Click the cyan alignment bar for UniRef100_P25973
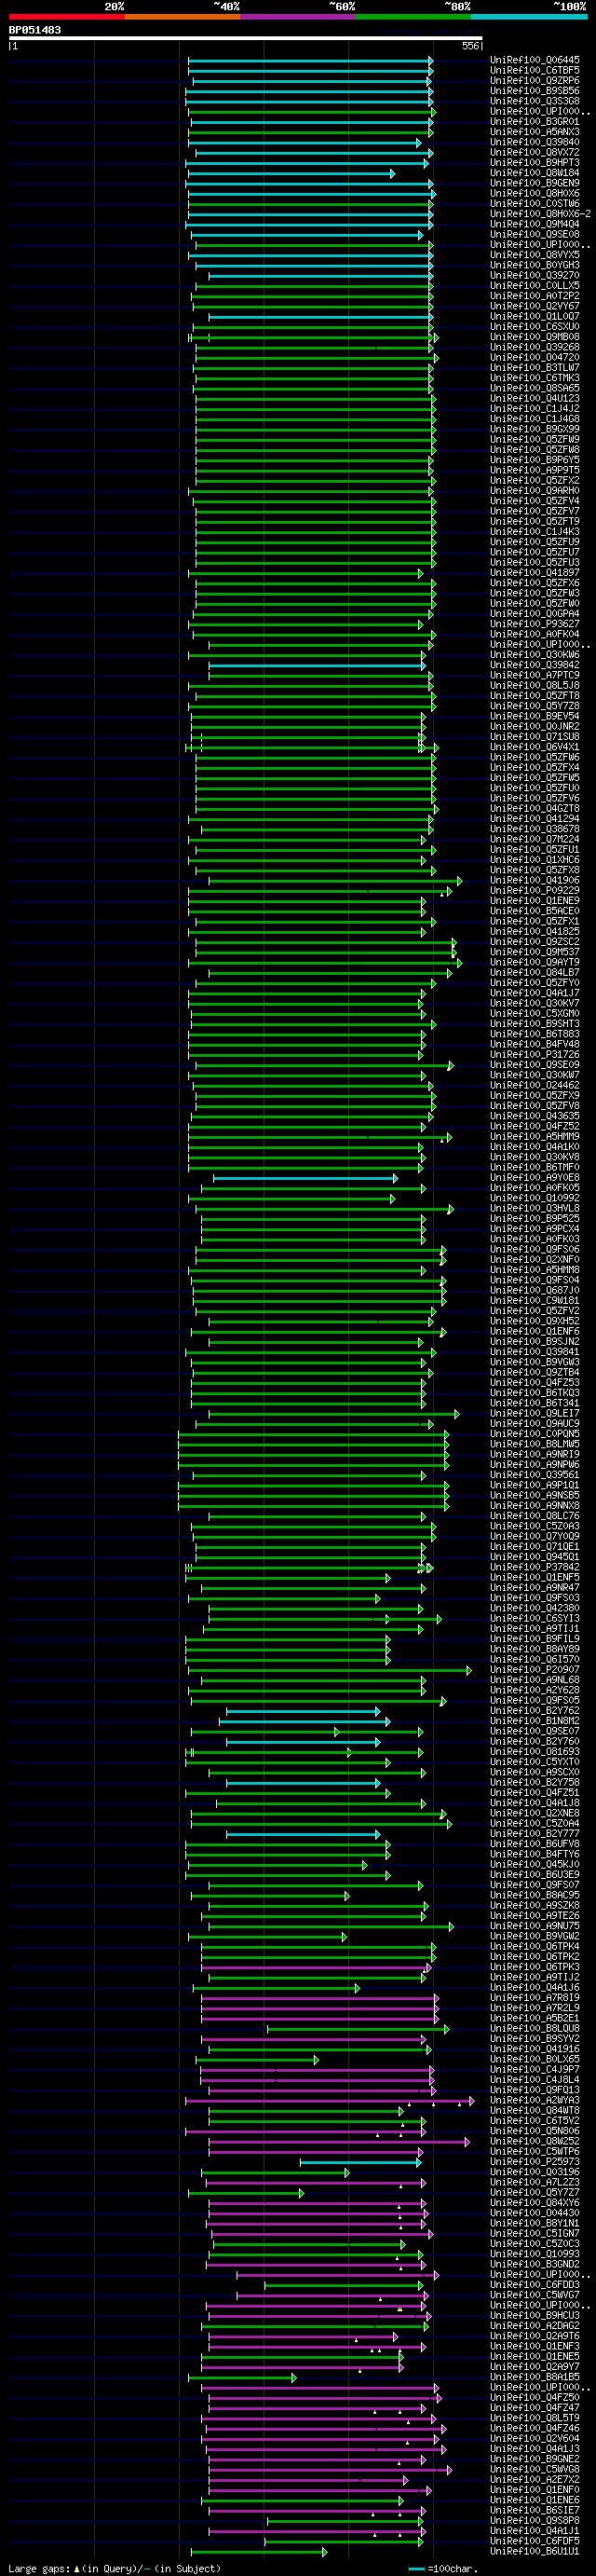The height and width of the screenshot is (2576, 596). [361, 2162]
